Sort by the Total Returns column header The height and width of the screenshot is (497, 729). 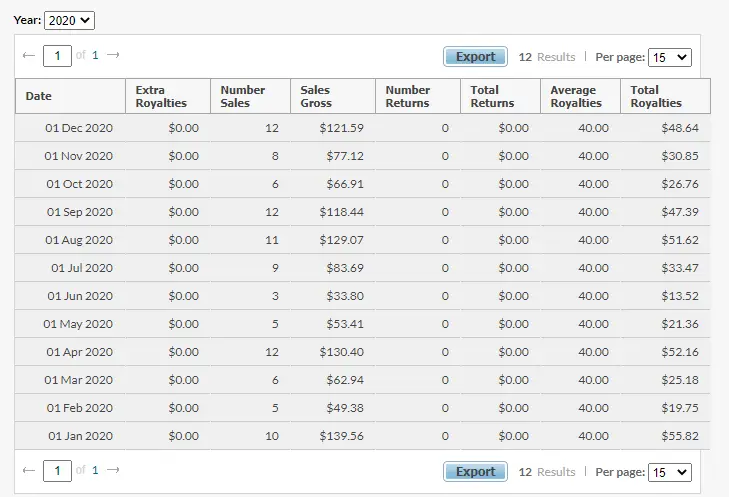(x=500, y=96)
